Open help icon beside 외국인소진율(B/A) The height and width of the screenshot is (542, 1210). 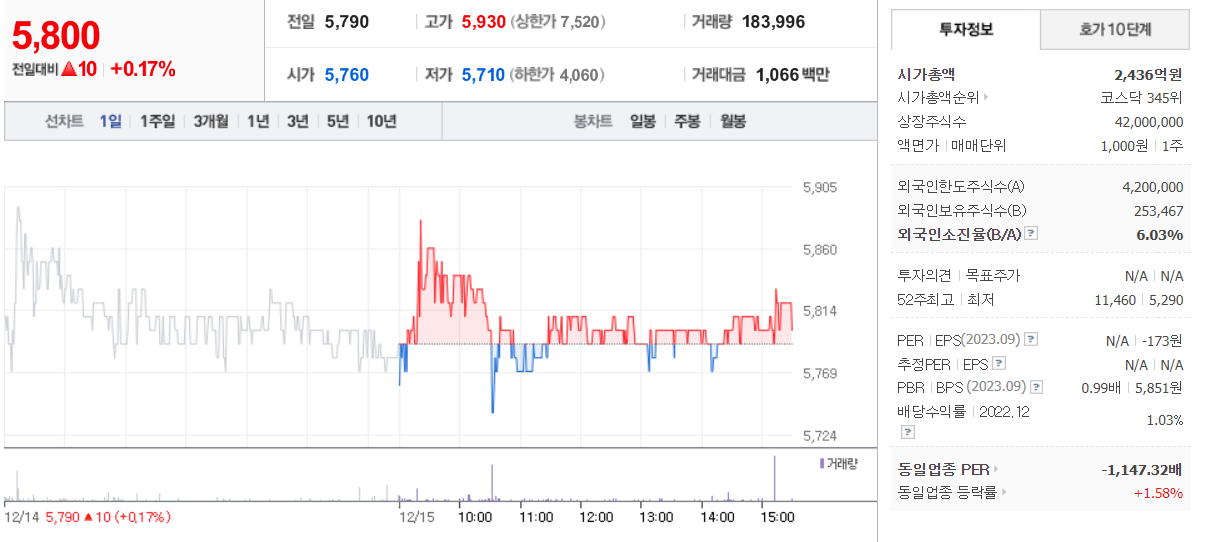(1031, 234)
